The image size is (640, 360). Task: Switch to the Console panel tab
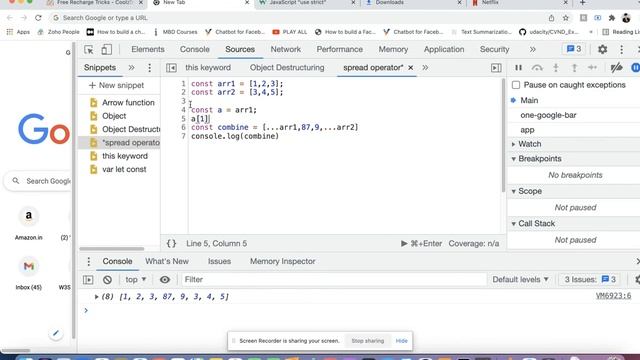point(195,49)
